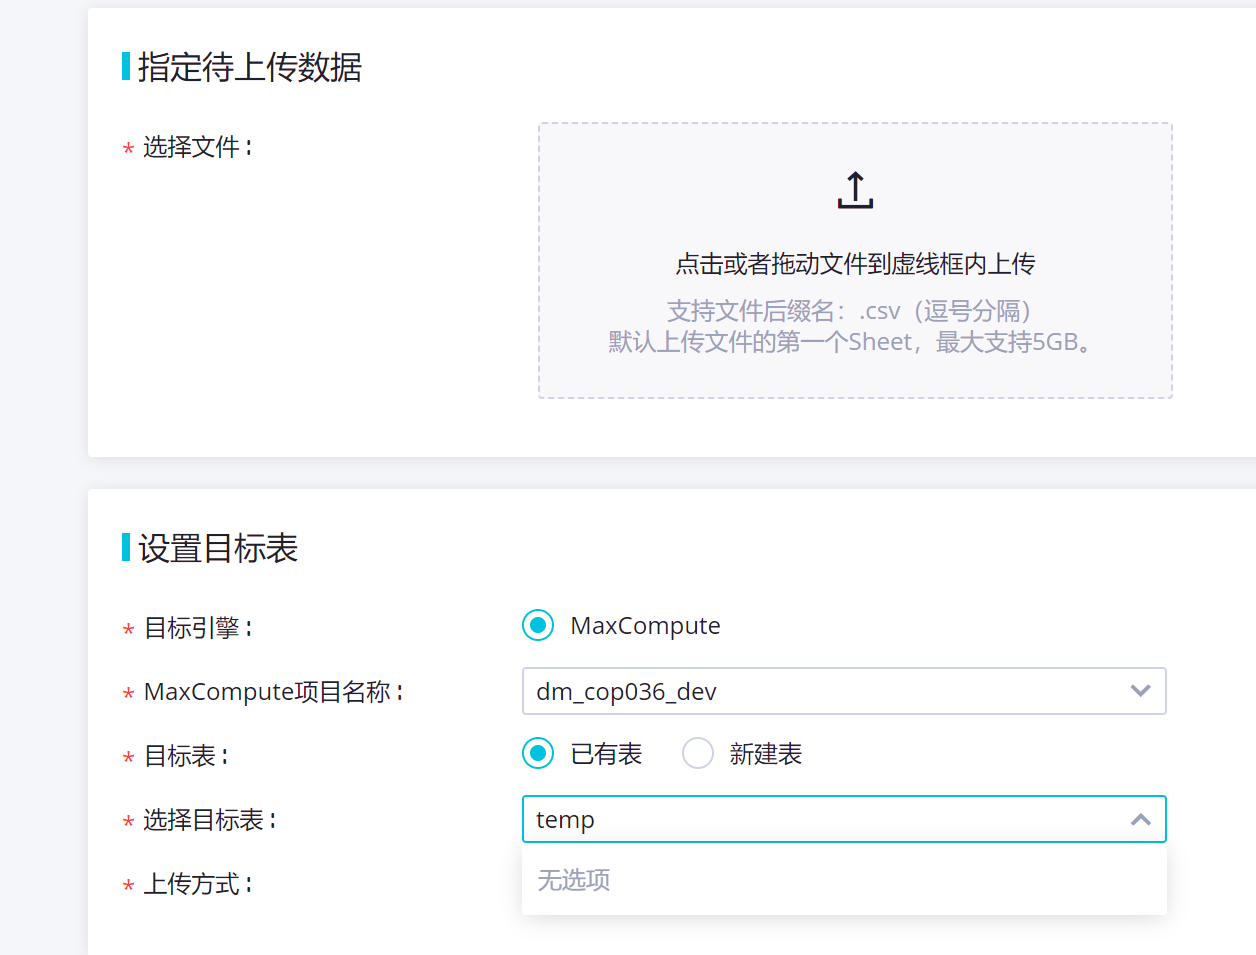Click the 选择目标表 field label

(210, 820)
